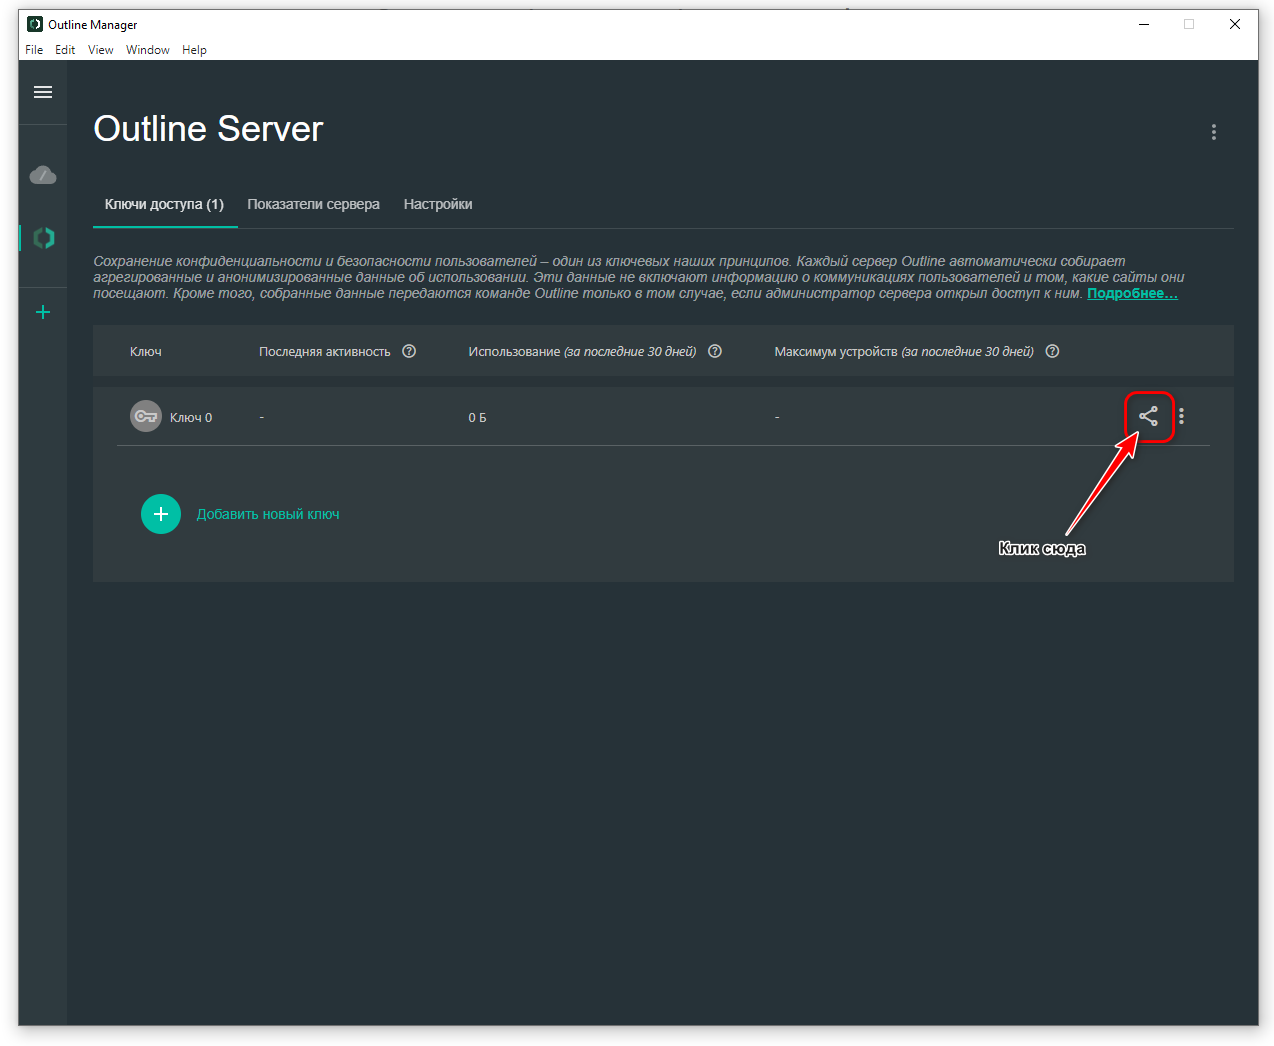Open the Help menu
This screenshot has width=1274, height=1046.
tap(194, 50)
